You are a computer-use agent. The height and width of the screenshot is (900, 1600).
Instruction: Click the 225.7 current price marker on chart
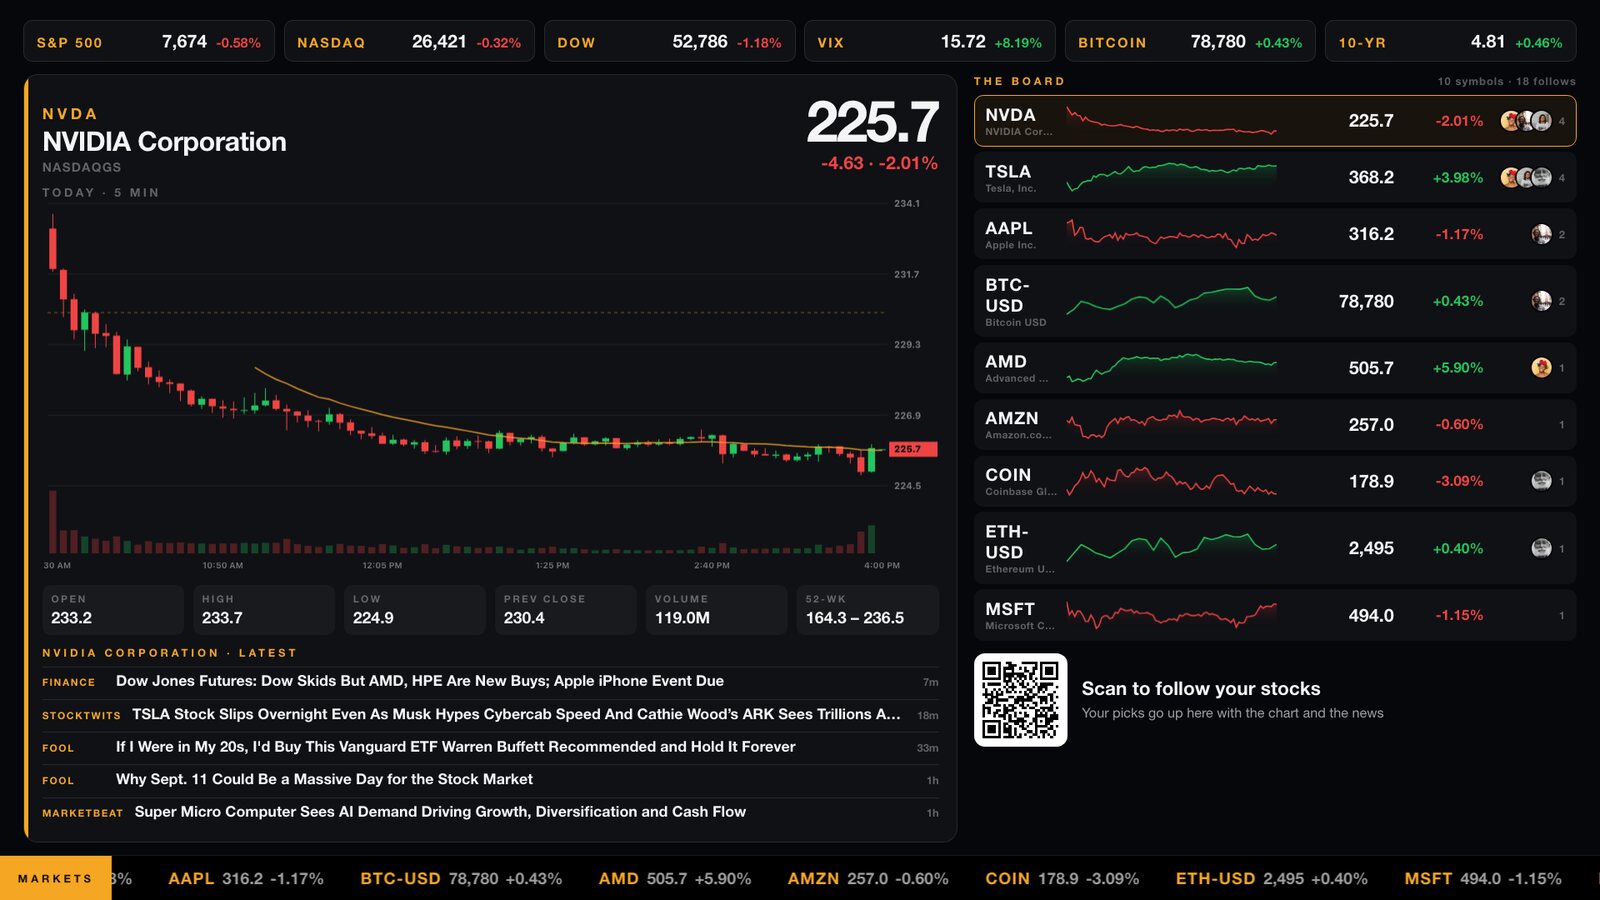pyautogui.click(x=913, y=450)
